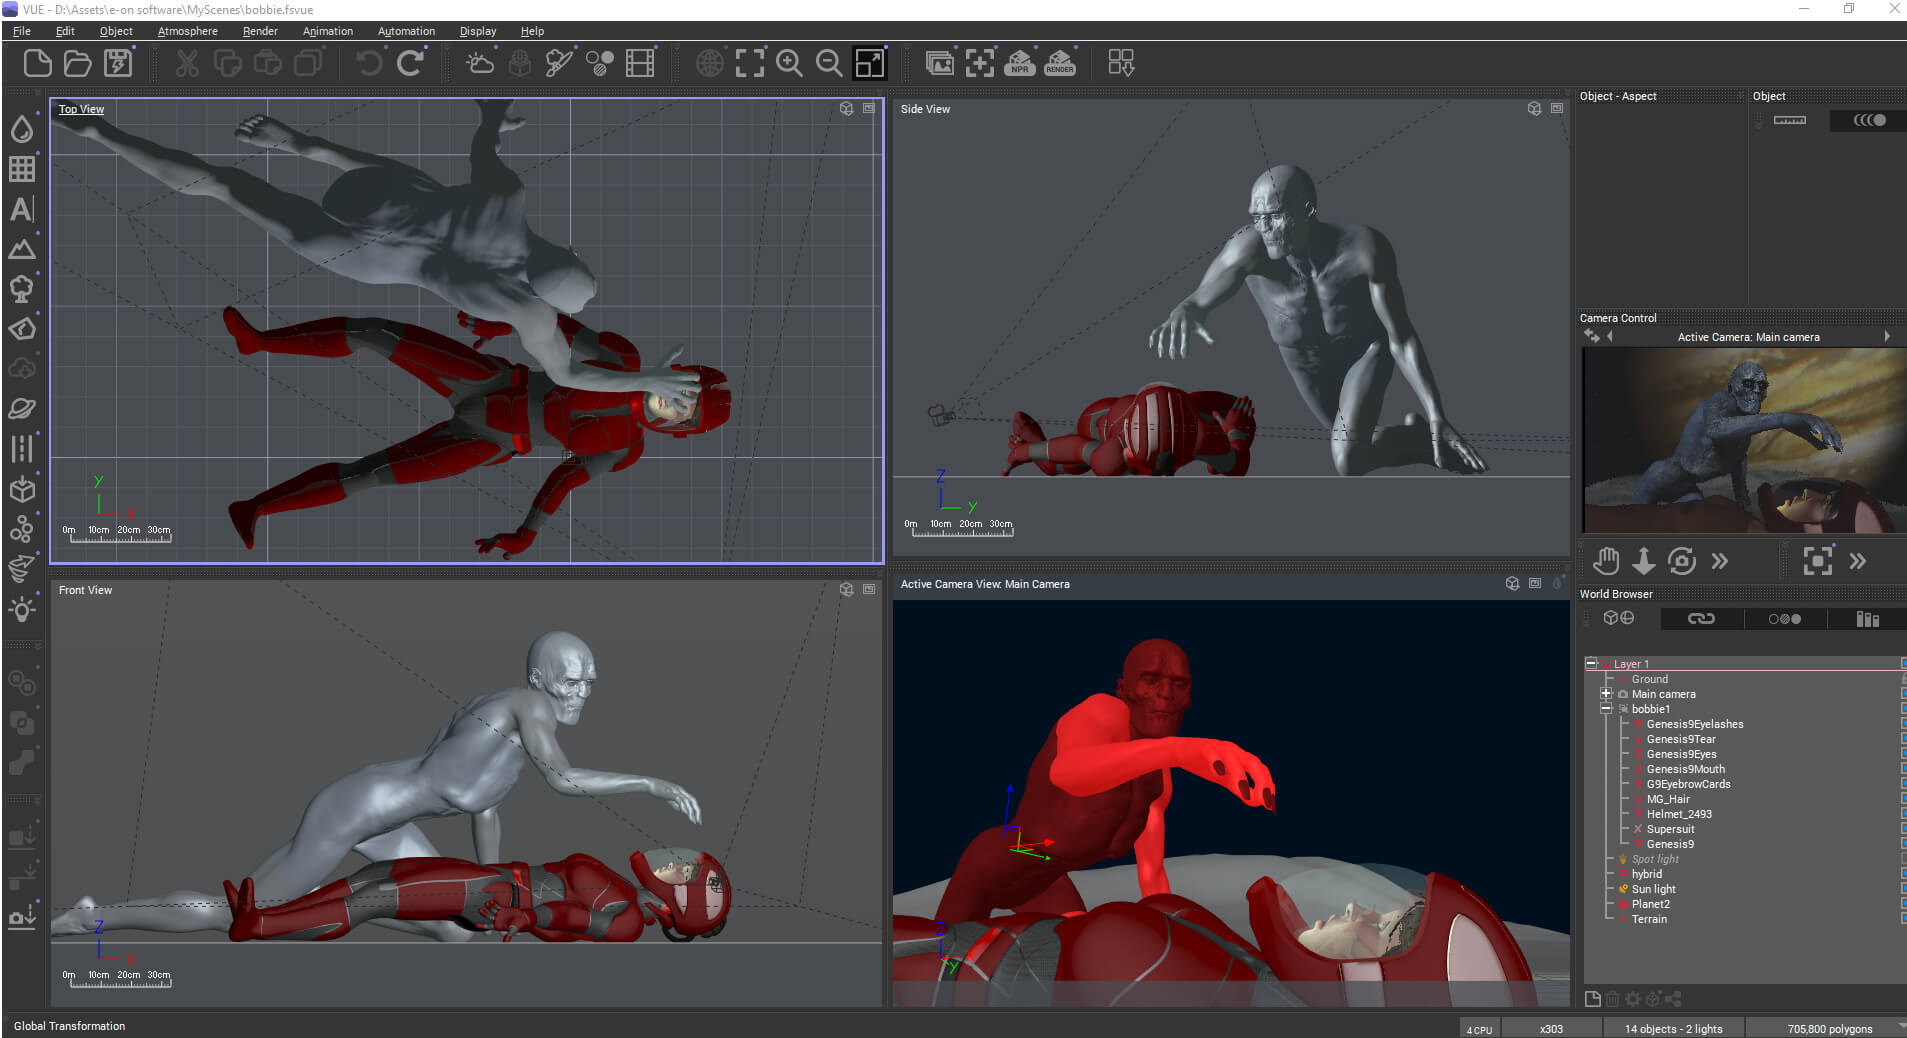
Task: Click the frame-all brackets icon in the toolbar
Action: tap(750, 63)
